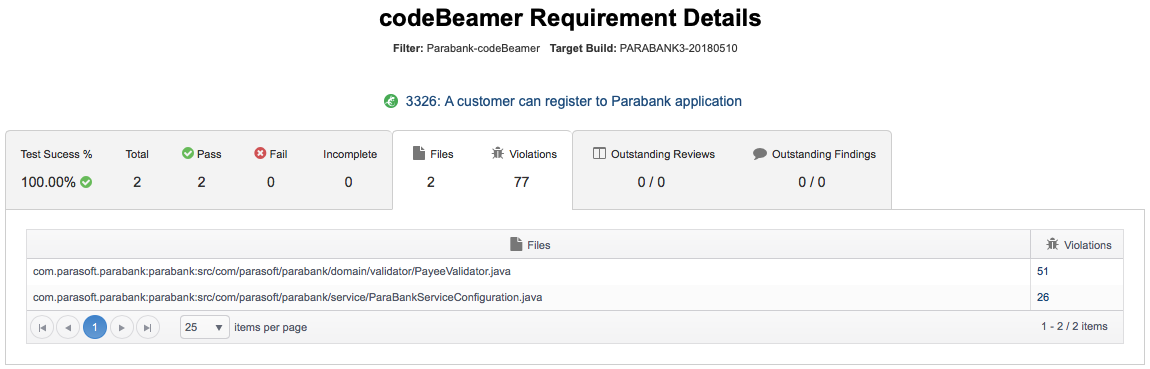Viewport: 1150px width, 369px height.
Task: Click the Total tests count 2
Action: click(x=137, y=182)
